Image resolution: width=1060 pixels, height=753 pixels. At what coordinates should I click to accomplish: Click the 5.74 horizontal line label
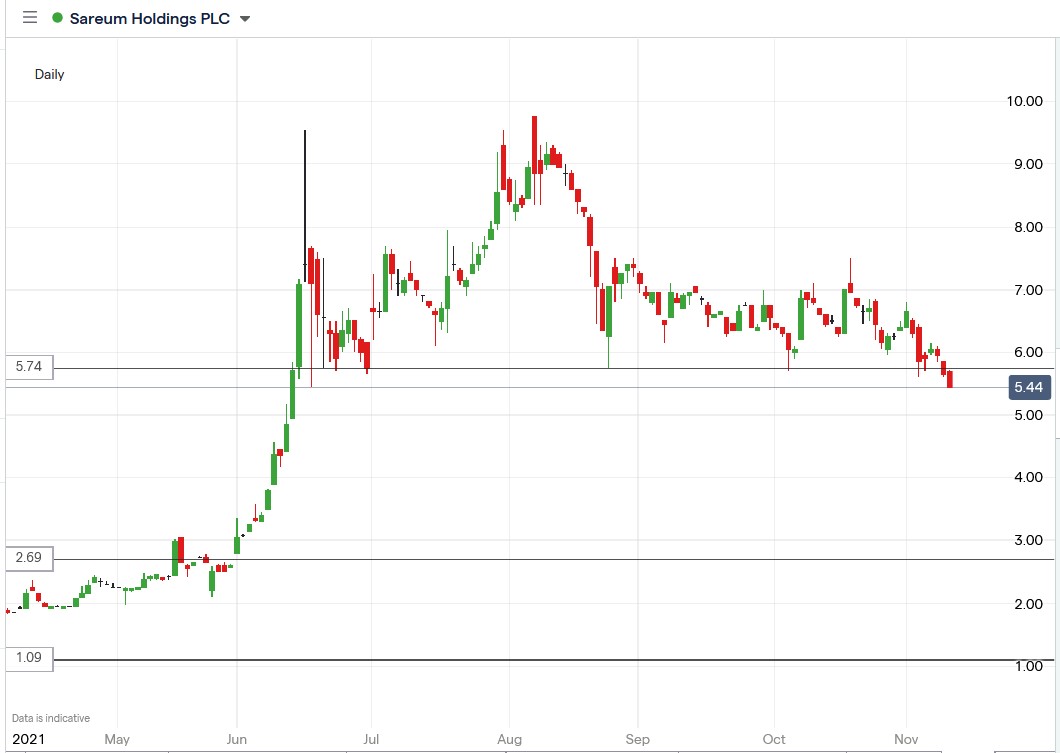click(29, 366)
